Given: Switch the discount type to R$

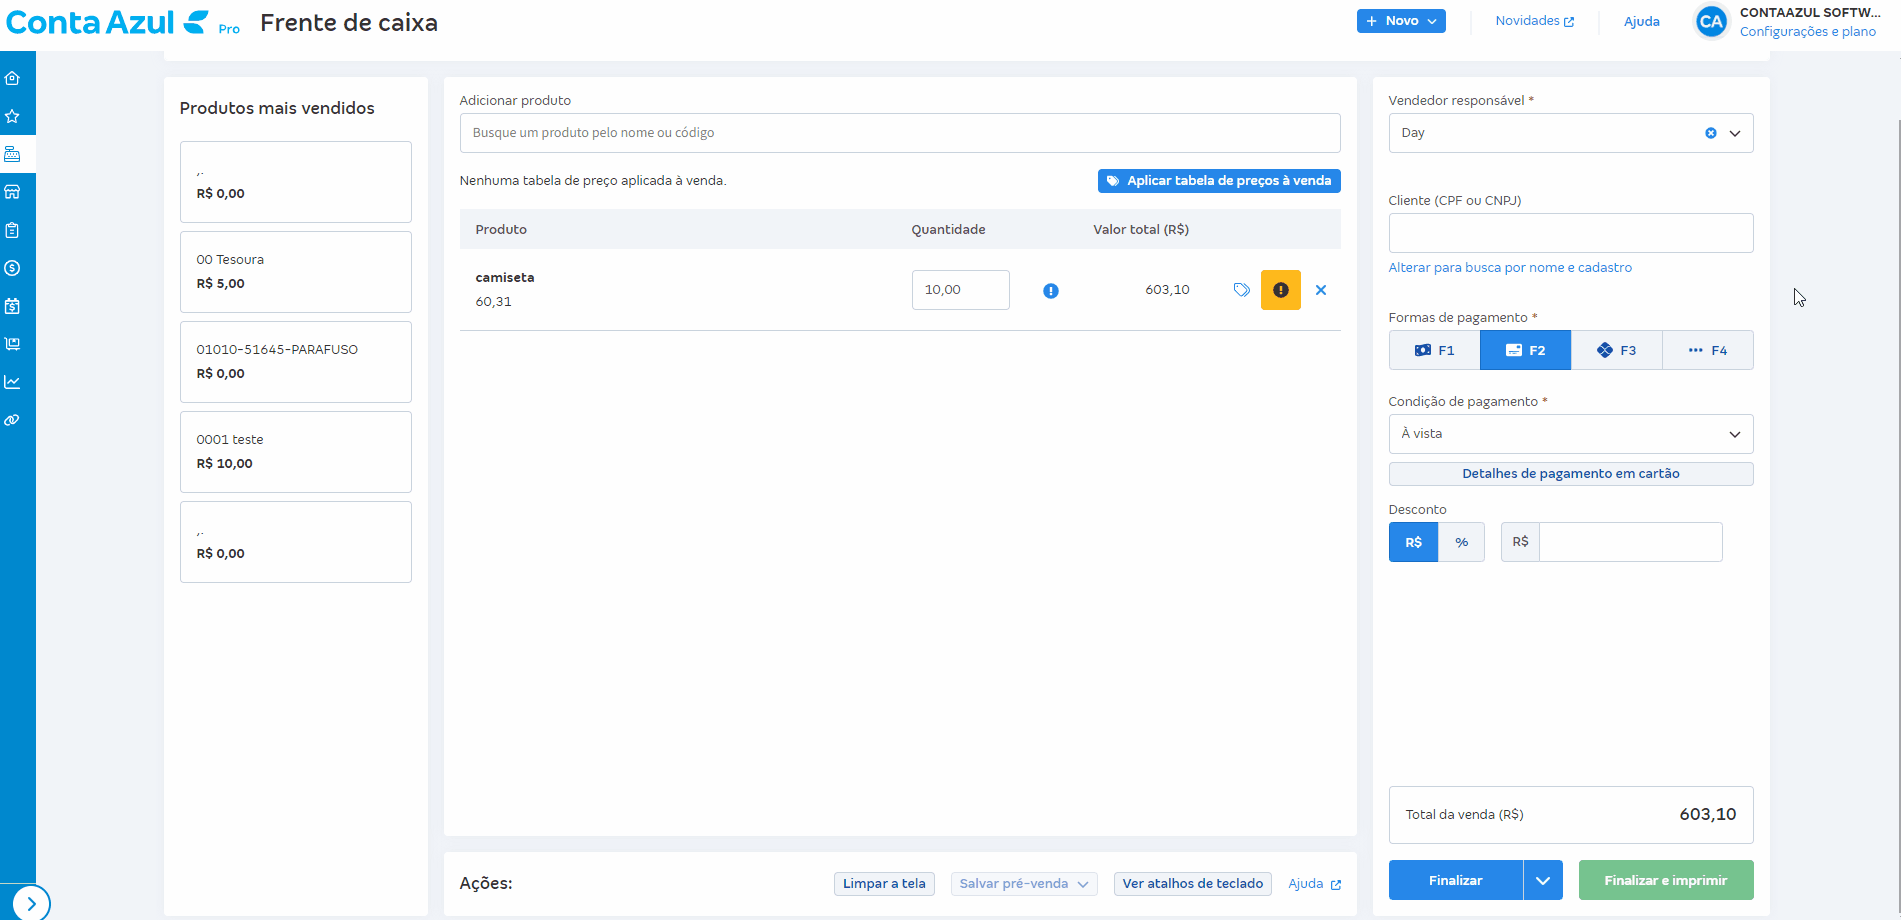Looking at the screenshot, I should (1413, 542).
